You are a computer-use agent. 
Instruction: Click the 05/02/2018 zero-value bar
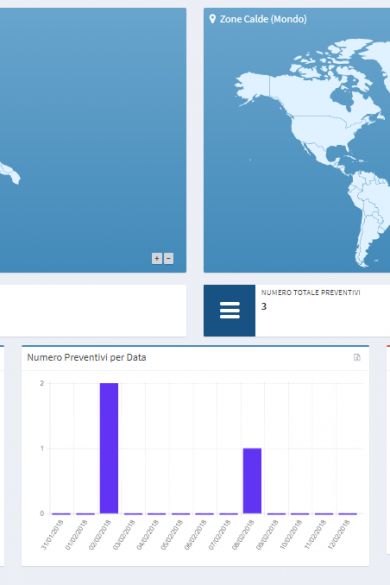pyautogui.click(x=181, y=514)
